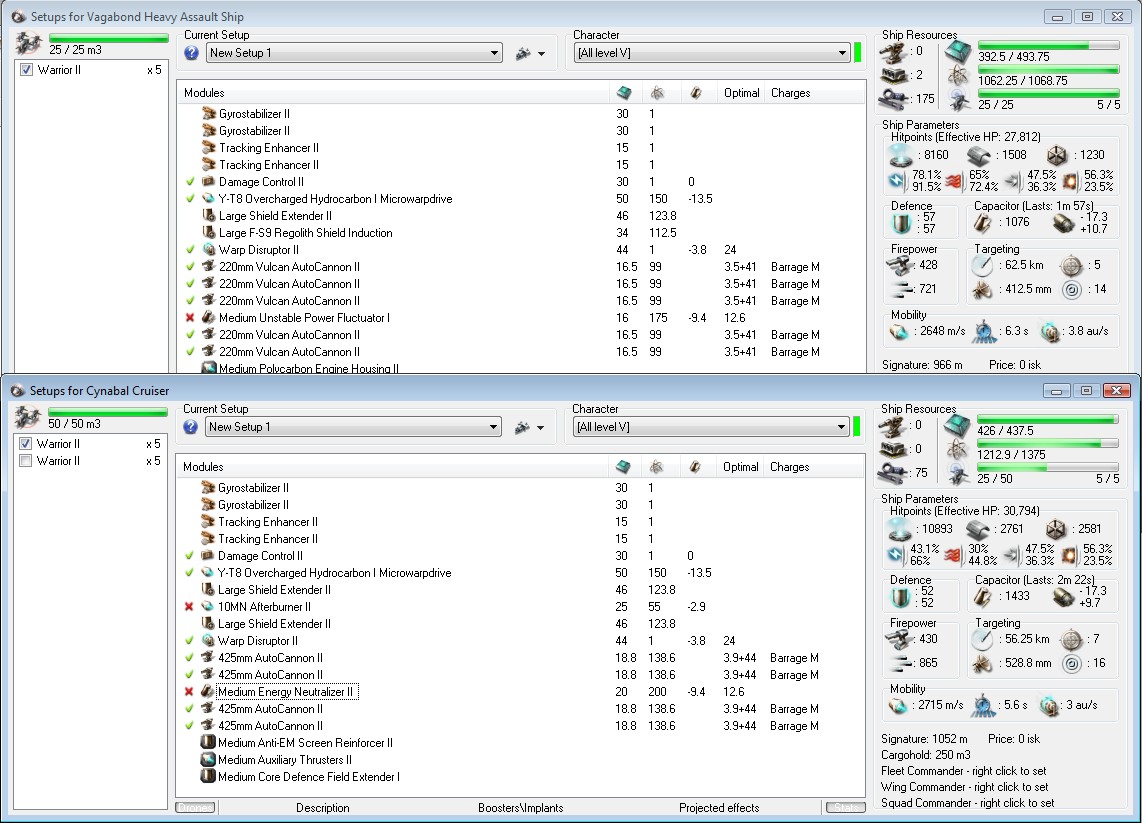The height and width of the screenshot is (823, 1142).
Task: Click the CPU column header icon in Cynabal module list
Action: coord(623,467)
